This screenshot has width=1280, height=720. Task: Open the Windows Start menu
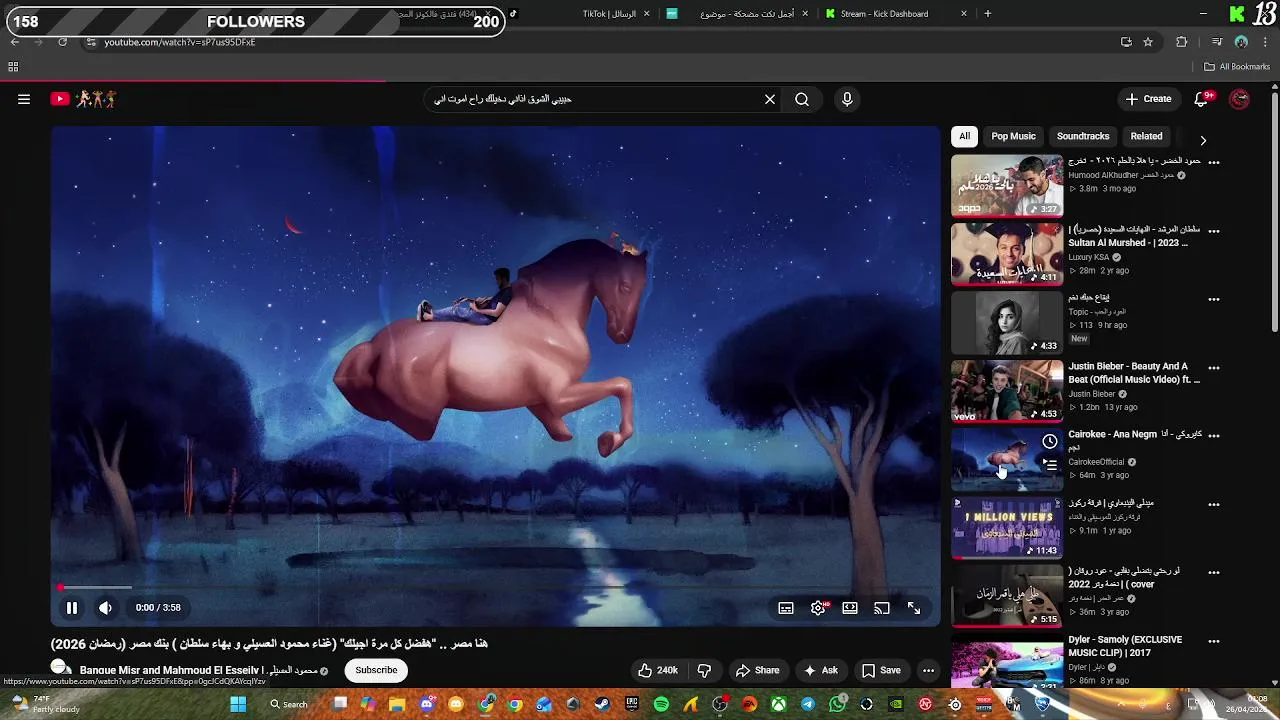[x=238, y=704]
